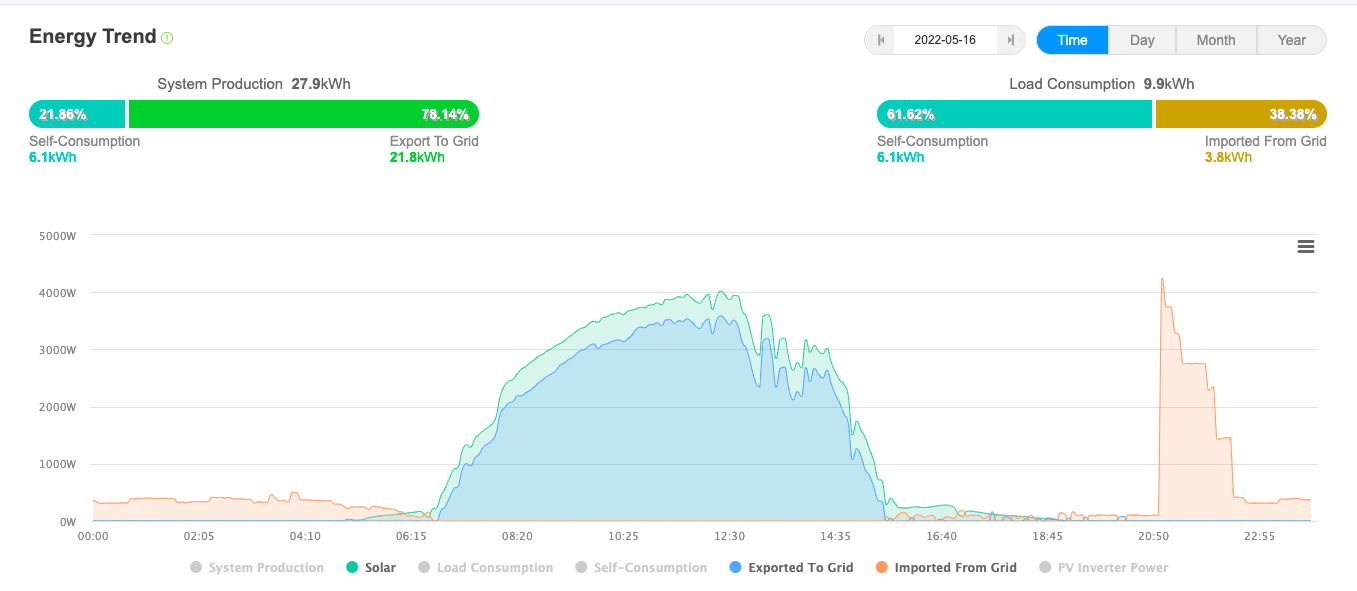Viewport: 1357px width, 591px height.
Task: Go to previous date with left arrow
Action: [x=881, y=40]
